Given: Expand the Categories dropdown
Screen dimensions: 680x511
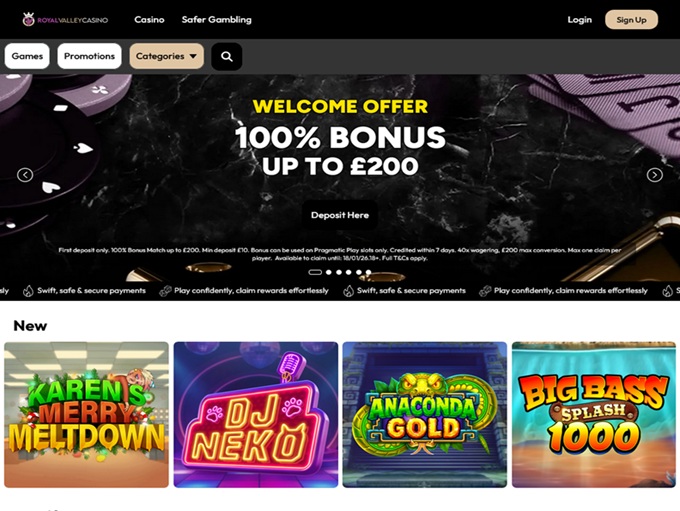Looking at the screenshot, I should [x=167, y=56].
